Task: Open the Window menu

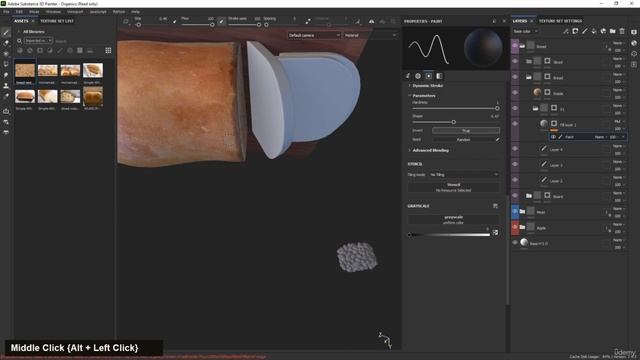Action: (53, 12)
